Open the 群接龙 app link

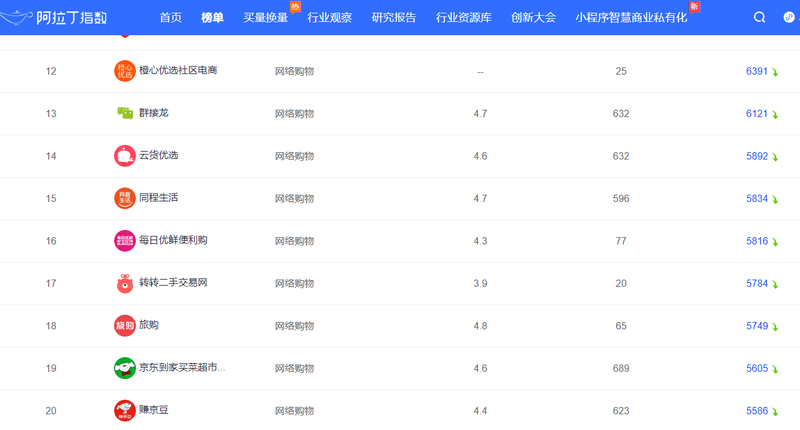[x=154, y=112]
